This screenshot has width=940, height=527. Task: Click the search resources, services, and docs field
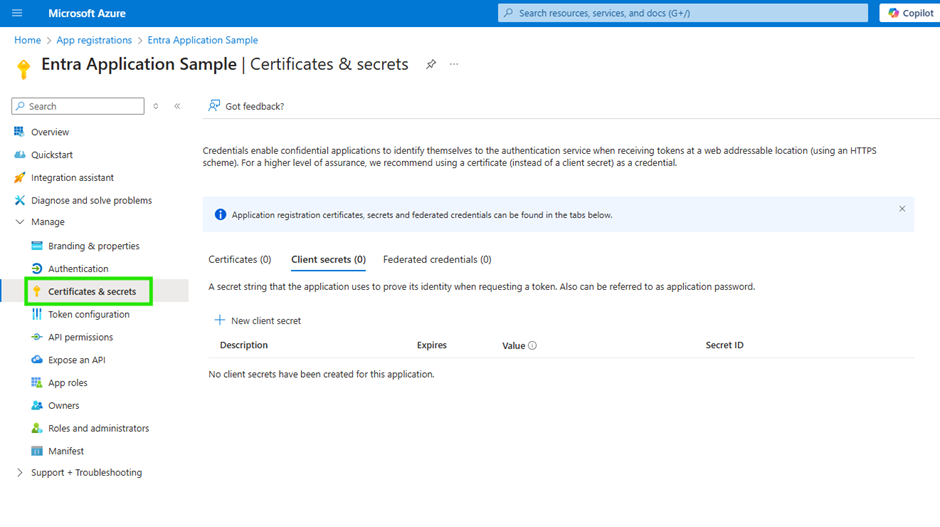coord(682,13)
